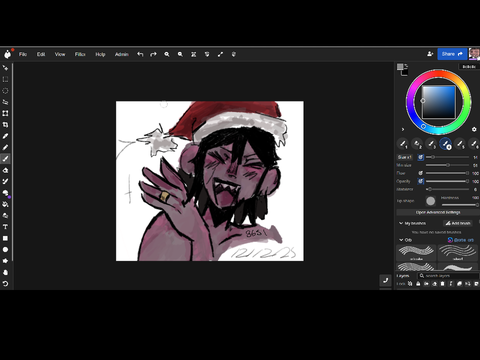
Task: Open the user avatar profile menu
Action: click(474, 54)
